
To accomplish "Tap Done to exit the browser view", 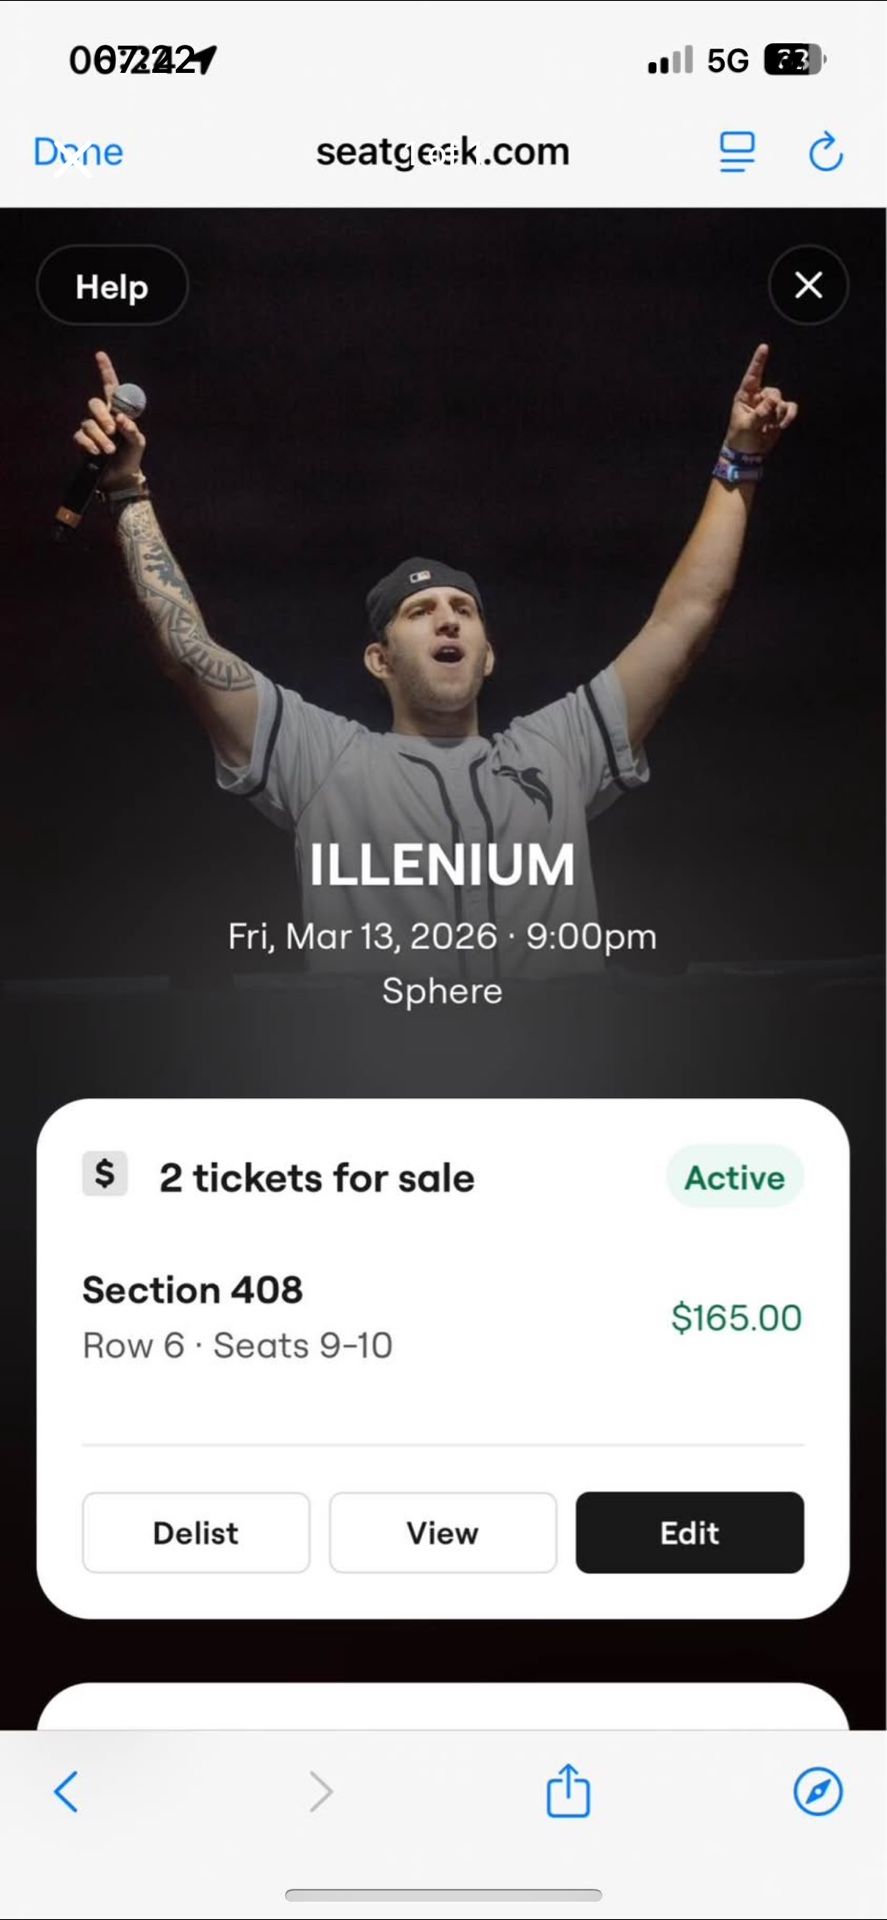I will (77, 152).
